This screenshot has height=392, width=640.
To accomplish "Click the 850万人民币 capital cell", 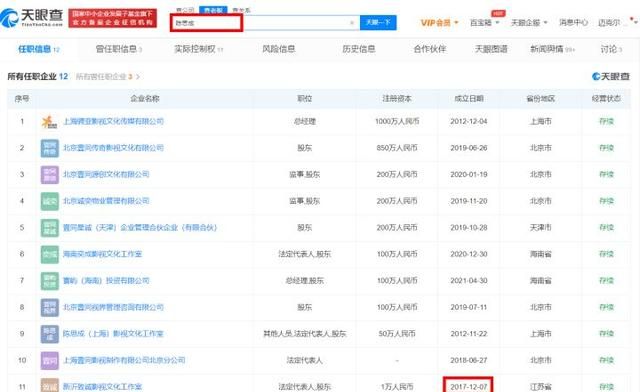I will (x=397, y=148).
